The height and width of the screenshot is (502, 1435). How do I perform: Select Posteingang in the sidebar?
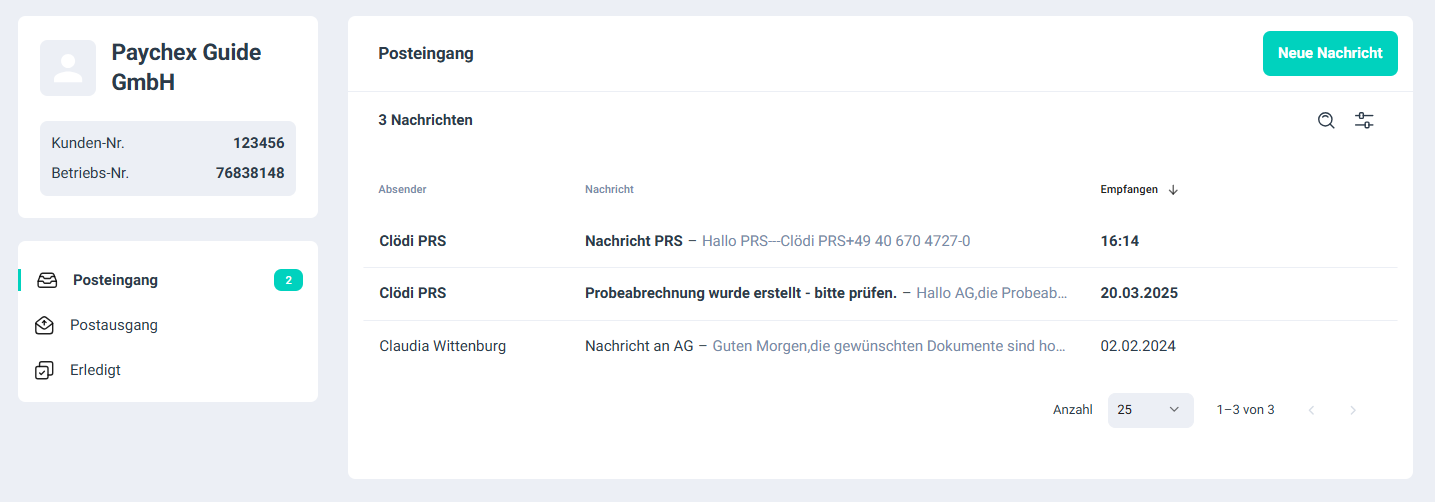click(115, 280)
